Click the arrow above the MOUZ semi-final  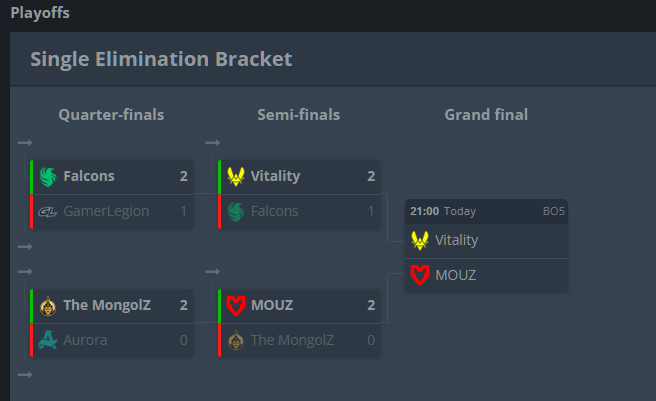click(213, 272)
